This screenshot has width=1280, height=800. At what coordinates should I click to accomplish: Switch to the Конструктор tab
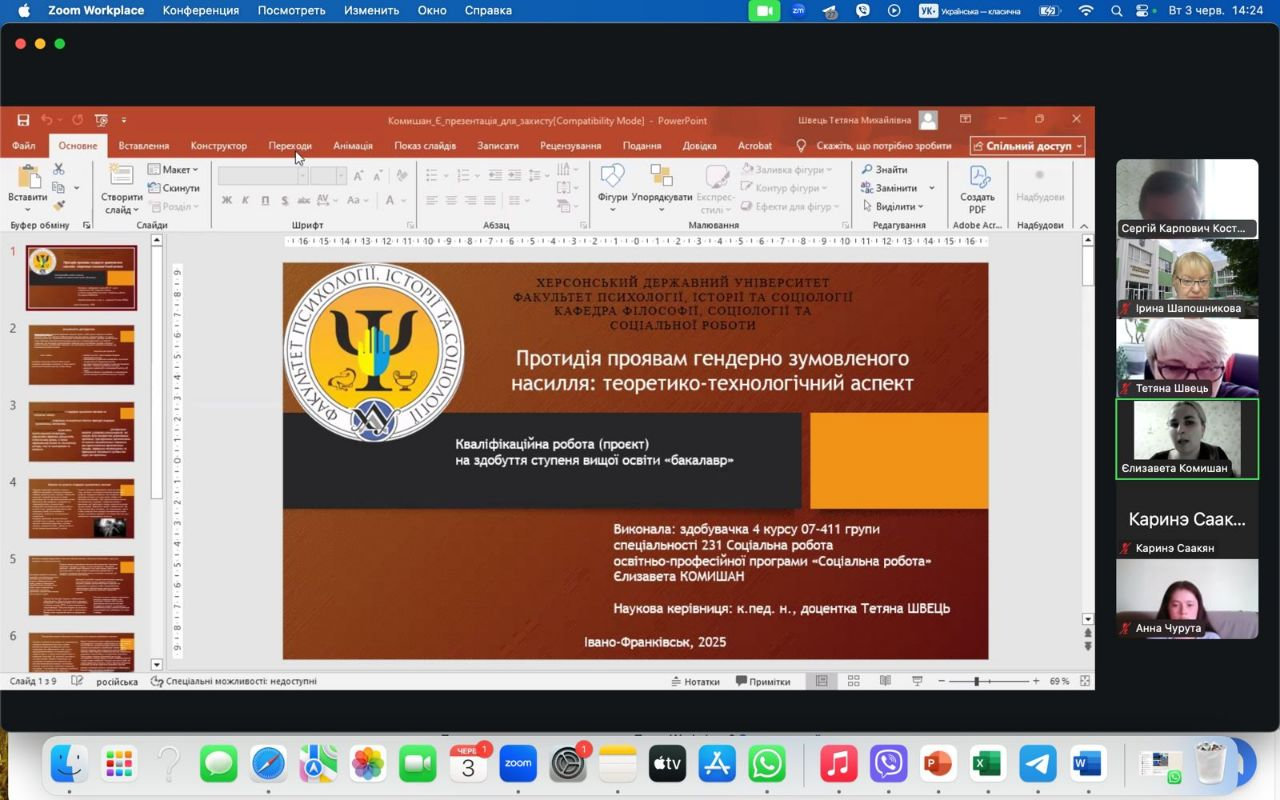coord(218,146)
